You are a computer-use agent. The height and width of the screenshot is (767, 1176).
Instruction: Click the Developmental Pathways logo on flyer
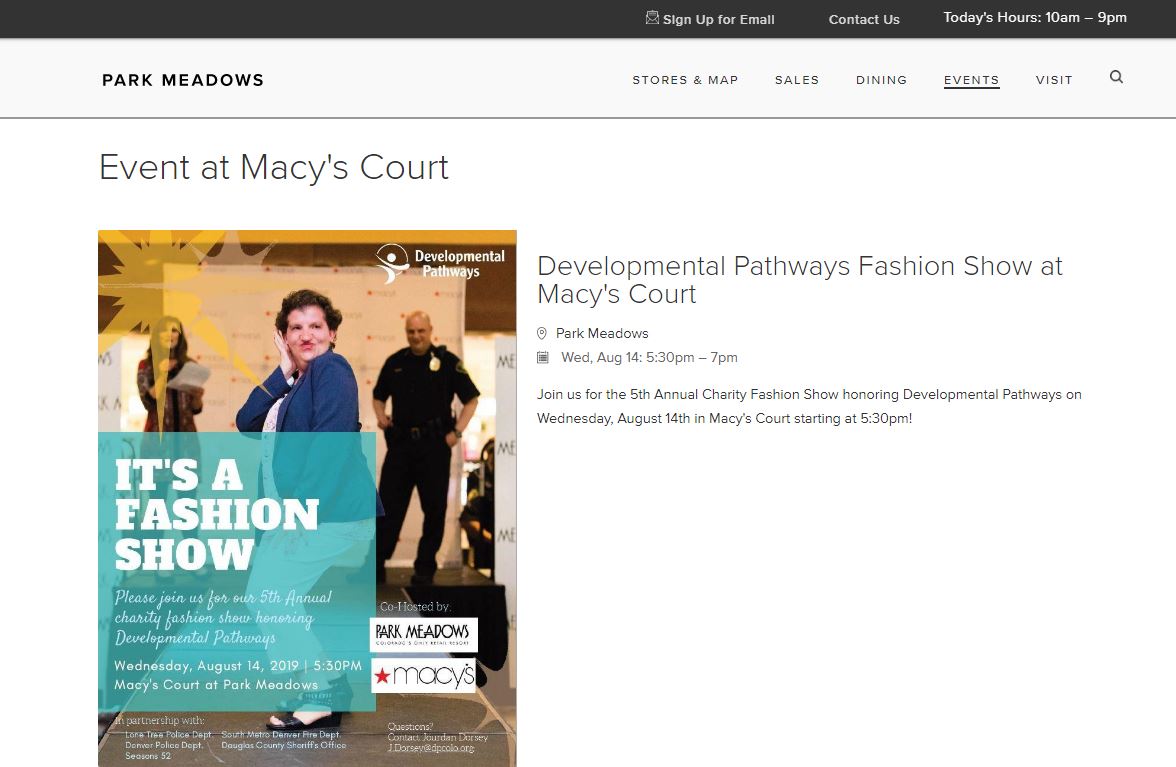coord(441,264)
